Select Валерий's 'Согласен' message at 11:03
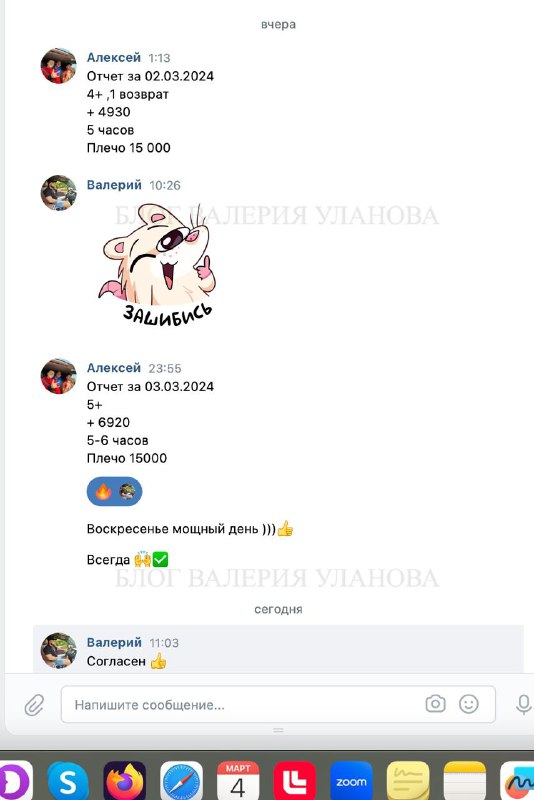 [278, 649]
